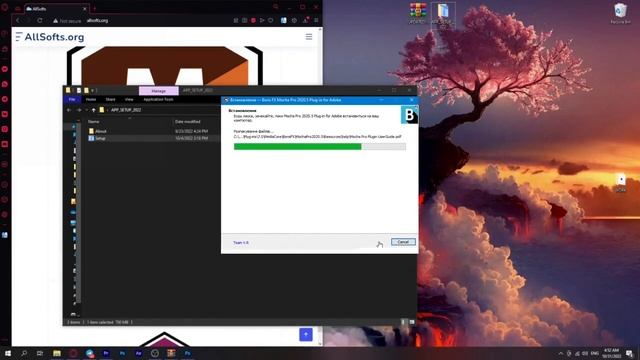Viewport: 640px width, 360px height.
Task: Go back in the browser
Action: (x=18, y=20)
